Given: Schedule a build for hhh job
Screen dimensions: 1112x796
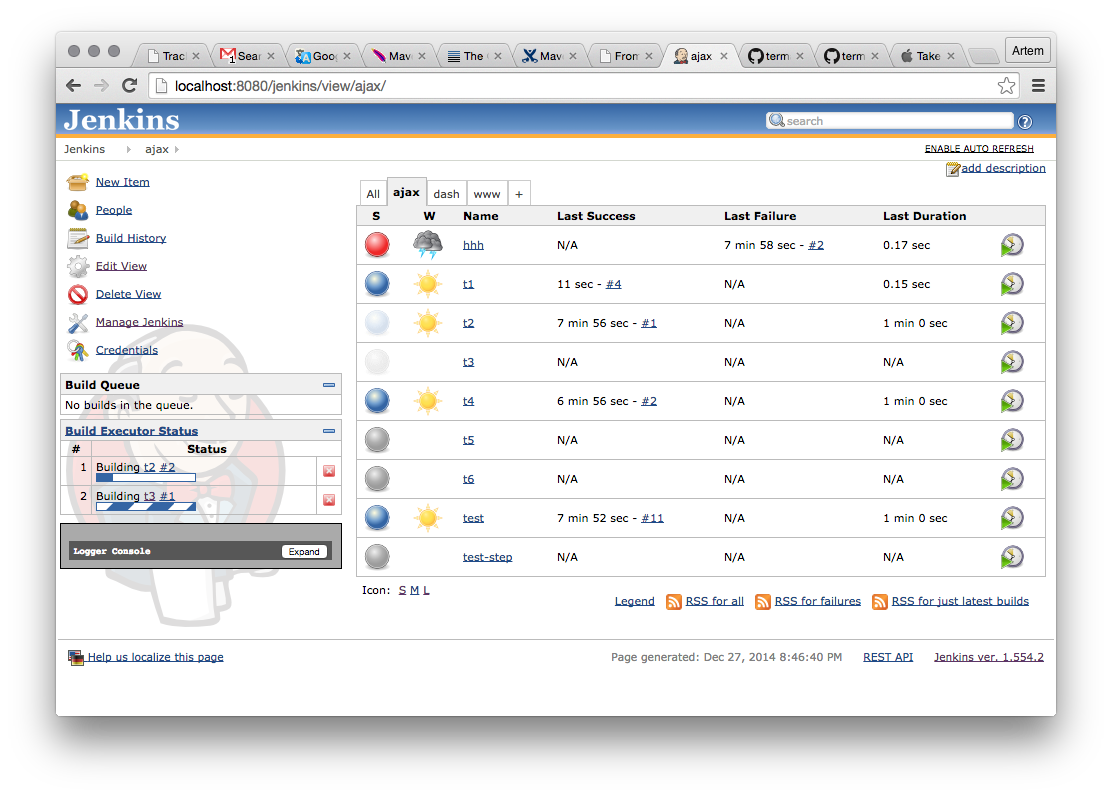Looking at the screenshot, I should (1012, 245).
